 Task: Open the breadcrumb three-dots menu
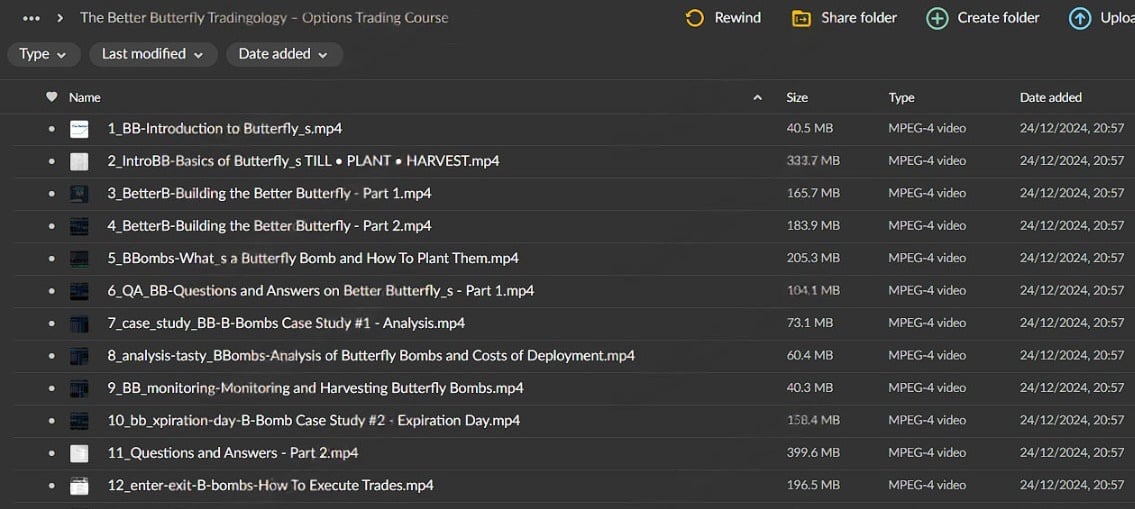pyautogui.click(x=31, y=18)
